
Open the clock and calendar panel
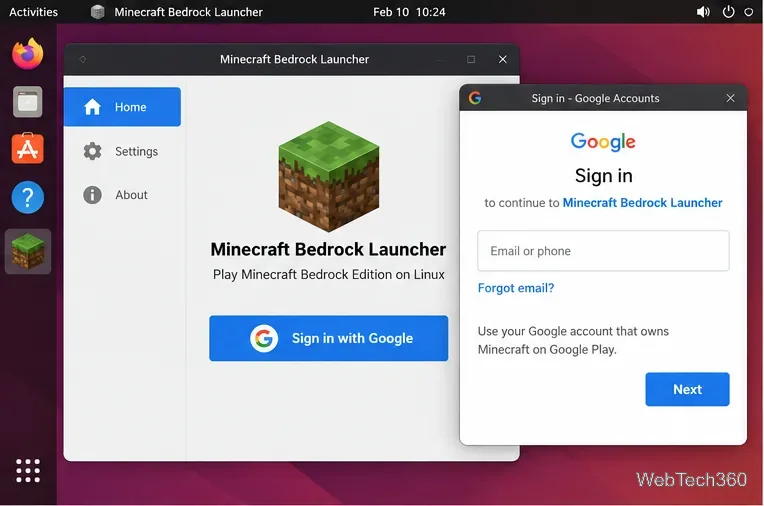[409, 12]
